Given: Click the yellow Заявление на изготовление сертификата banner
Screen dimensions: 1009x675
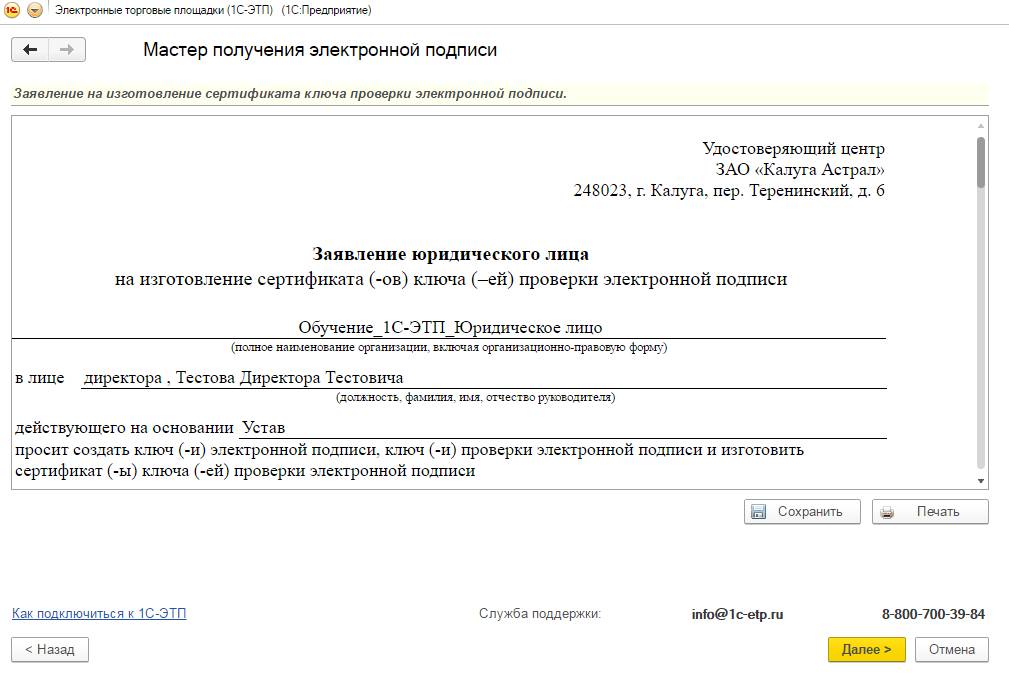Looking at the screenshot, I should point(499,94).
